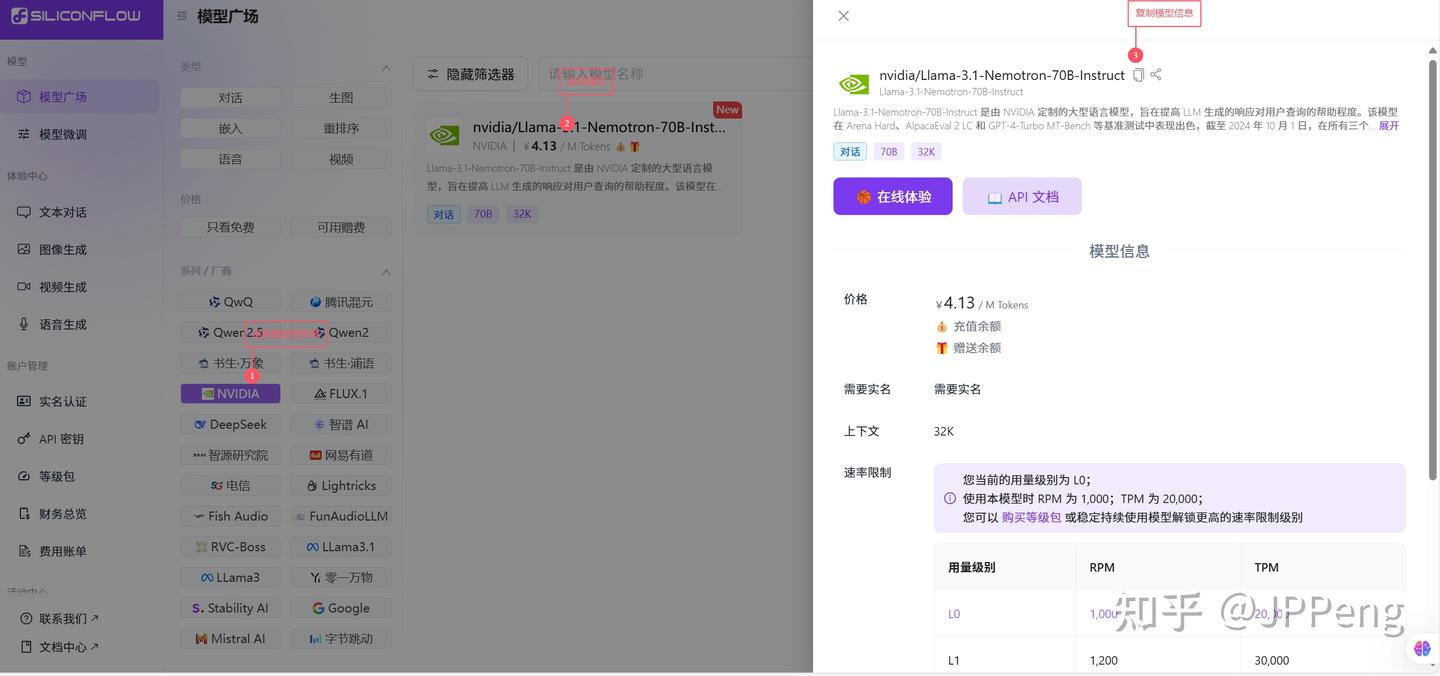Deselect the NVIDIA vendor filter
The width and height of the screenshot is (1440, 676).
(x=231, y=394)
